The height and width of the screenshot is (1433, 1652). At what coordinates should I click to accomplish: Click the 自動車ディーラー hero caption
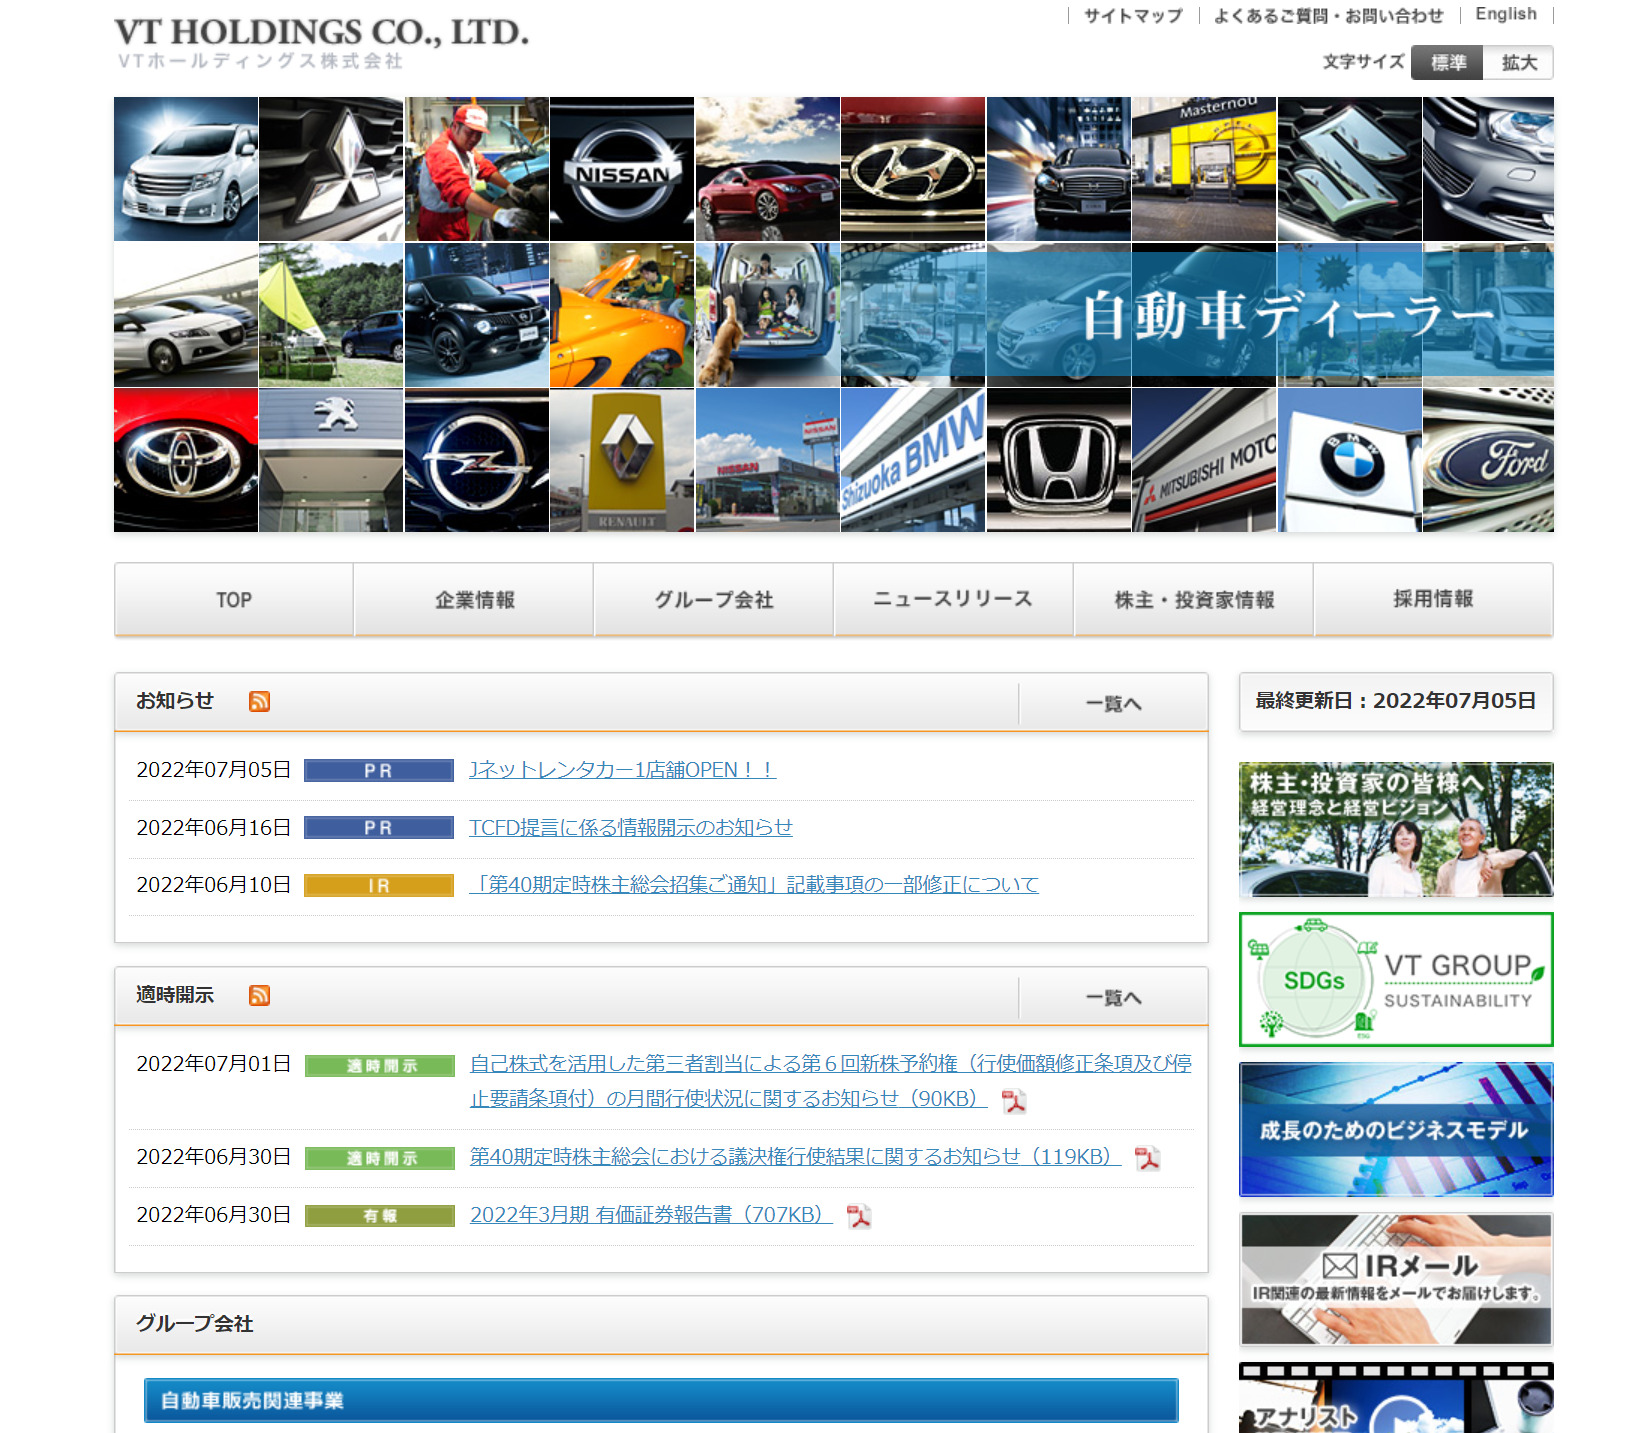1288,315
